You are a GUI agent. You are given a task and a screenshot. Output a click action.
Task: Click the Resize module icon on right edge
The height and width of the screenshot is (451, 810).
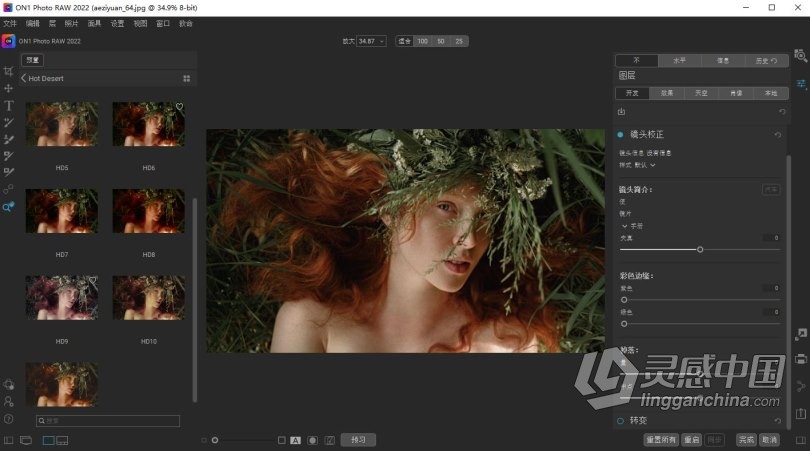pos(801,334)
